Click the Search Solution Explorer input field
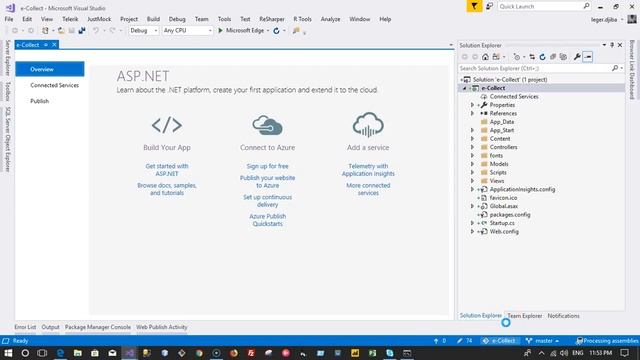This screenshot has width=640, height=360. 535,69
